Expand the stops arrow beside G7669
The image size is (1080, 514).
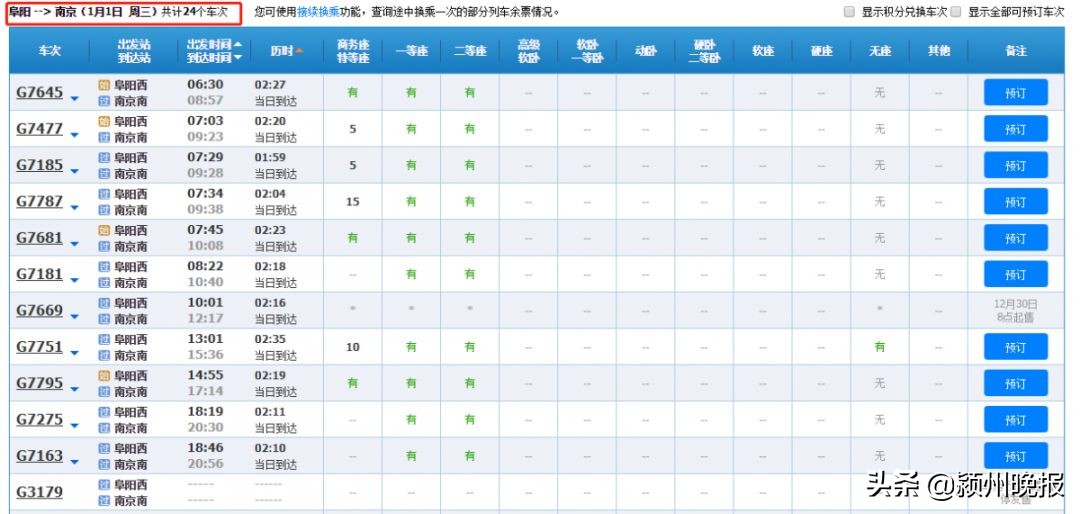coord(74,317)
